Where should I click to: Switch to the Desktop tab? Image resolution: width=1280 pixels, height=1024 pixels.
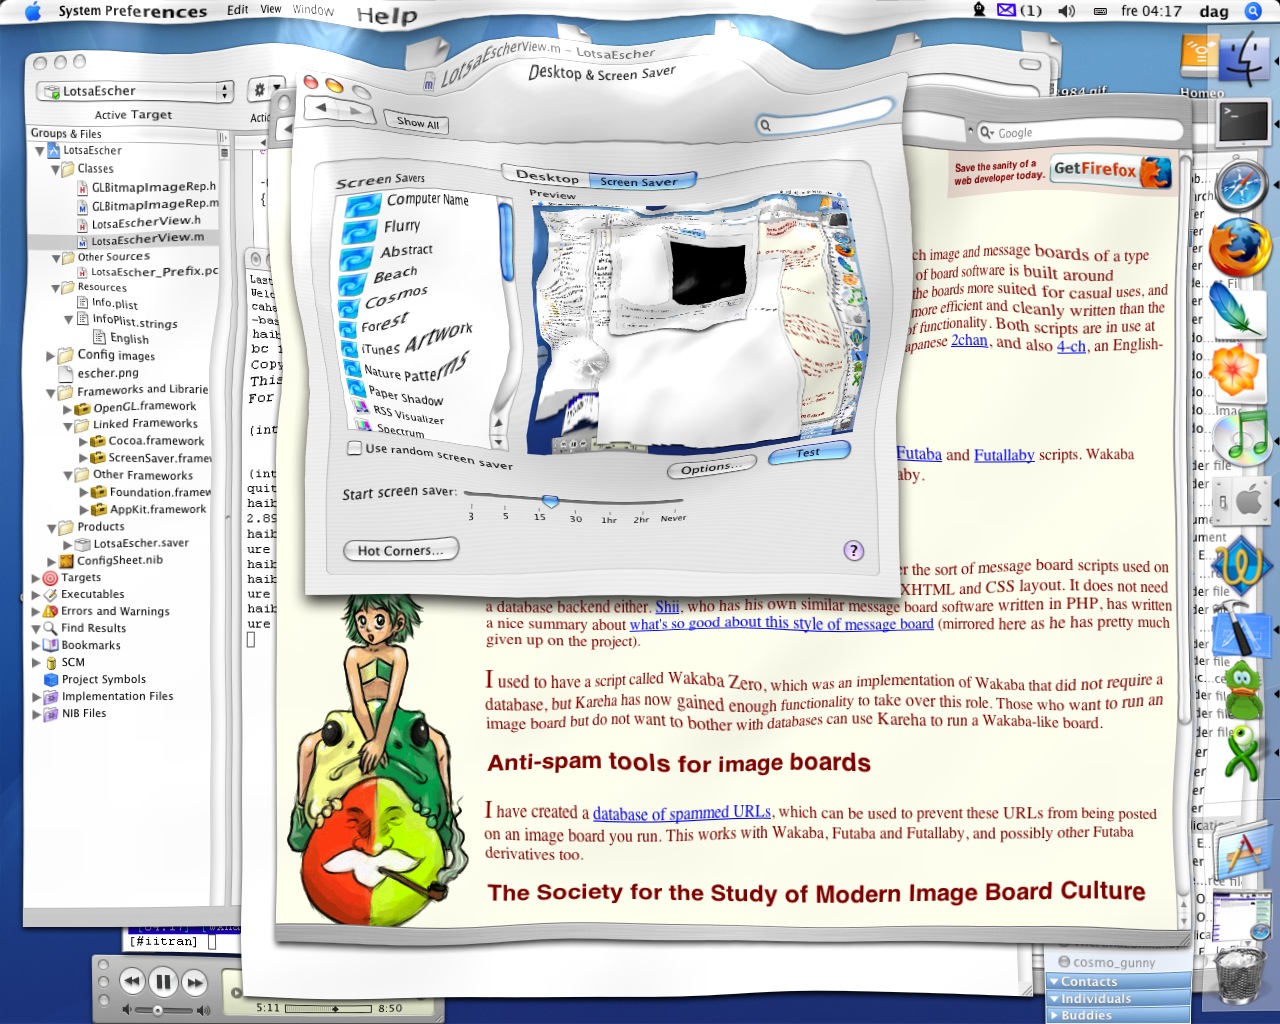[x=546, y=176]
